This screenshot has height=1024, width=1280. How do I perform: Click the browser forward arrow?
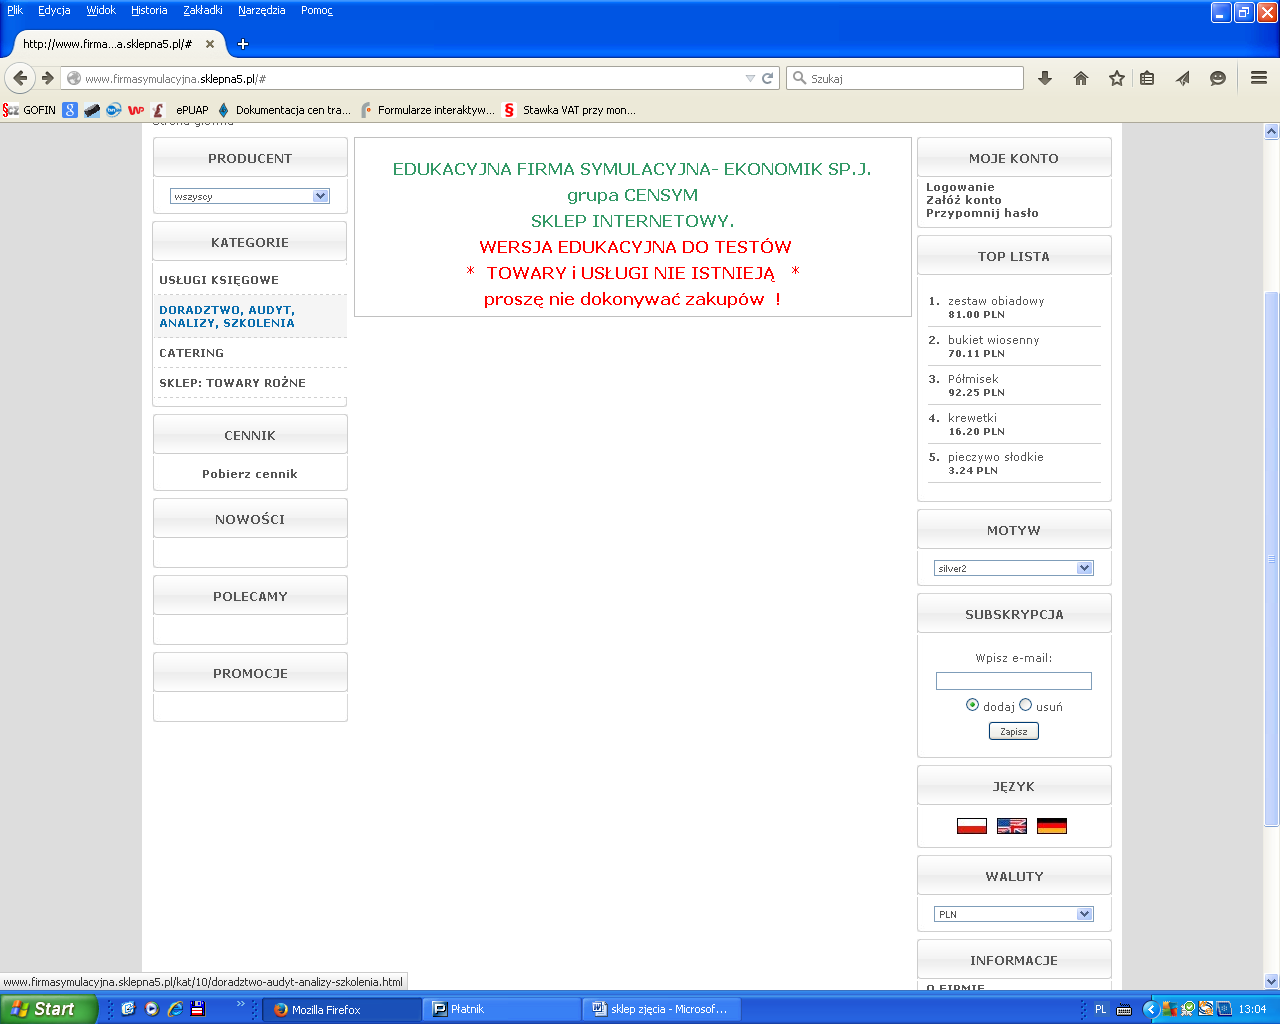[x=47, y=78]
